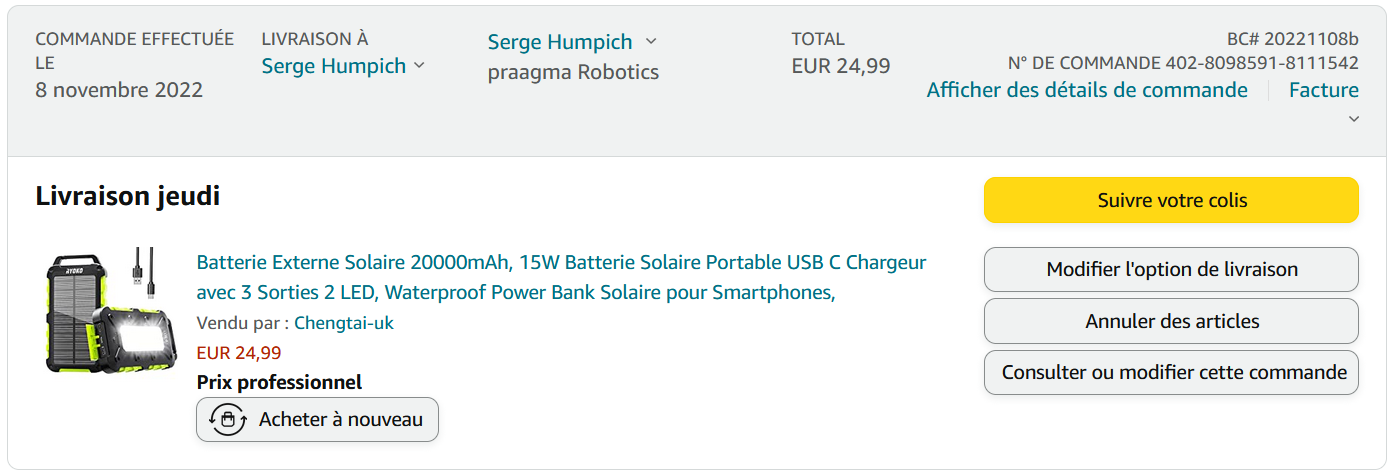Click the circular arrows buy-again icon

228,420
